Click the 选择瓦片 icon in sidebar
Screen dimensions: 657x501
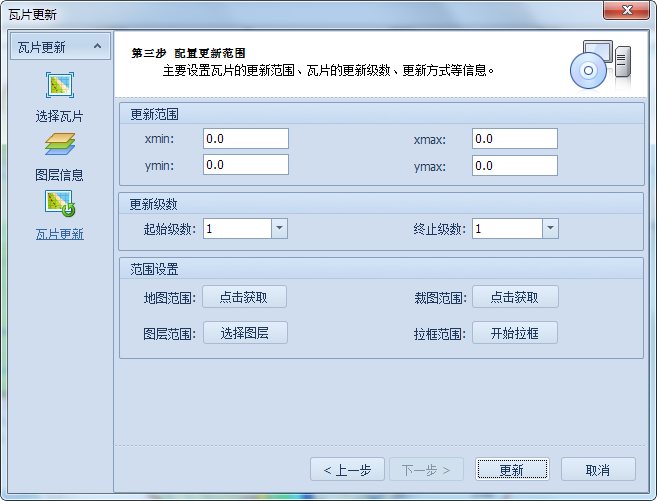[x=60, y=86]
